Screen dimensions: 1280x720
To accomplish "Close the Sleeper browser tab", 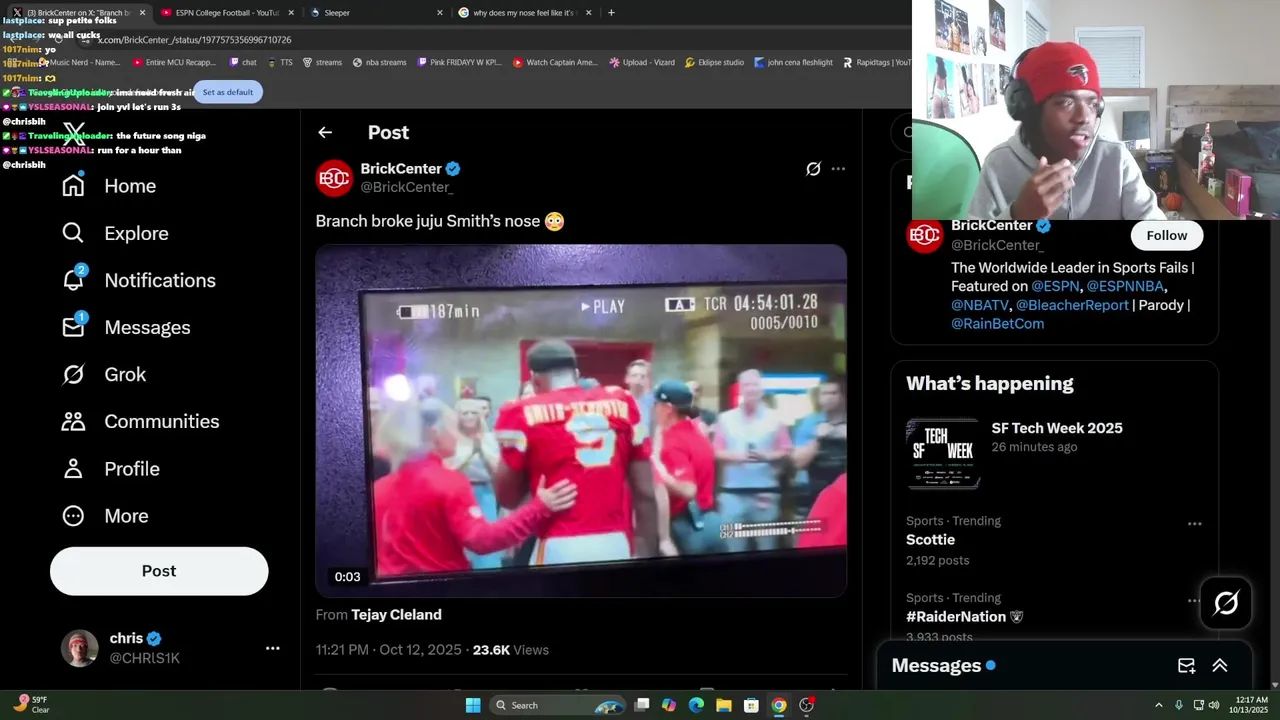I will click(x=440, y=13).
